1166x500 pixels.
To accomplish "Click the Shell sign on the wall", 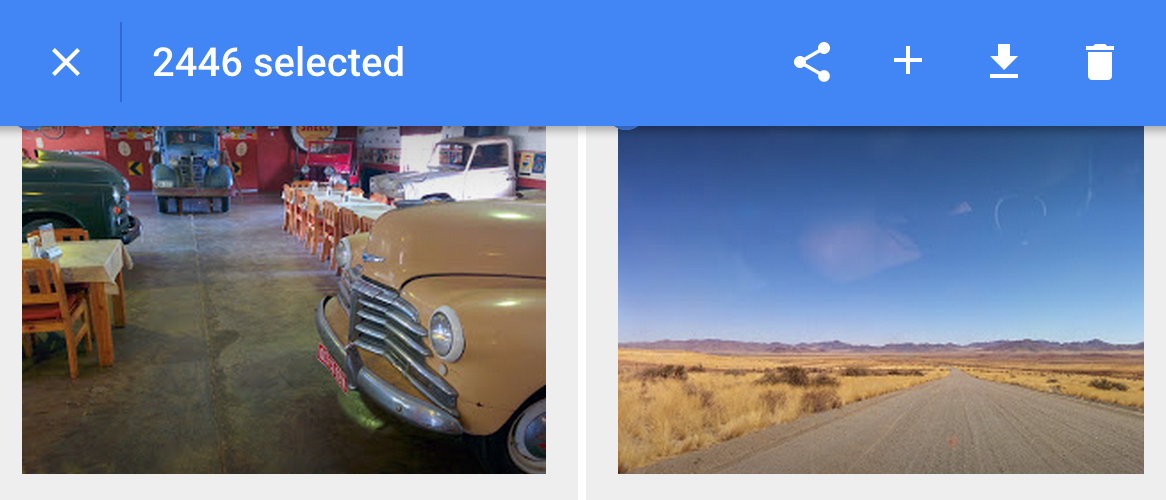I will [x=313, y=136].
